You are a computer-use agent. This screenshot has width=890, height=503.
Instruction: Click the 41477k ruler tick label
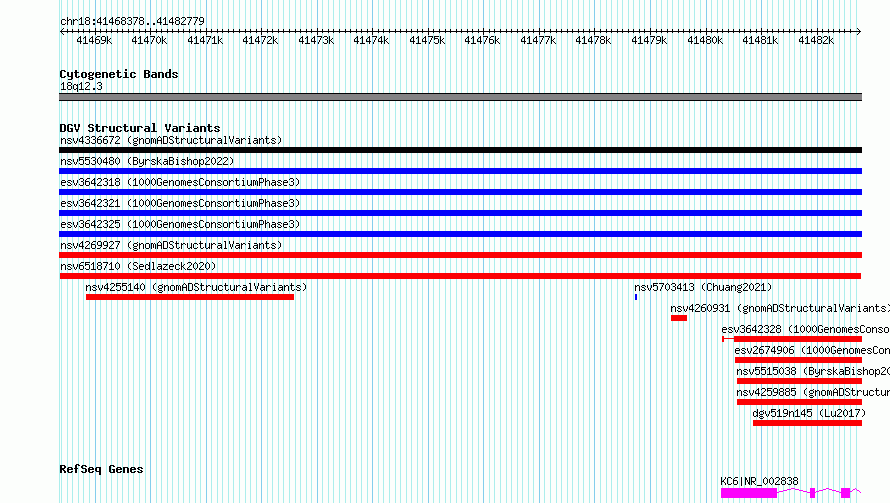(538, 40)
